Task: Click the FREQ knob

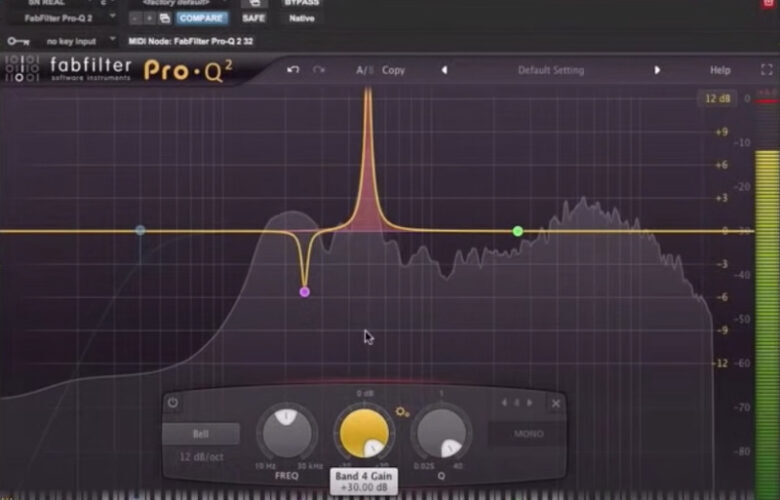Action: coord(287,433)
